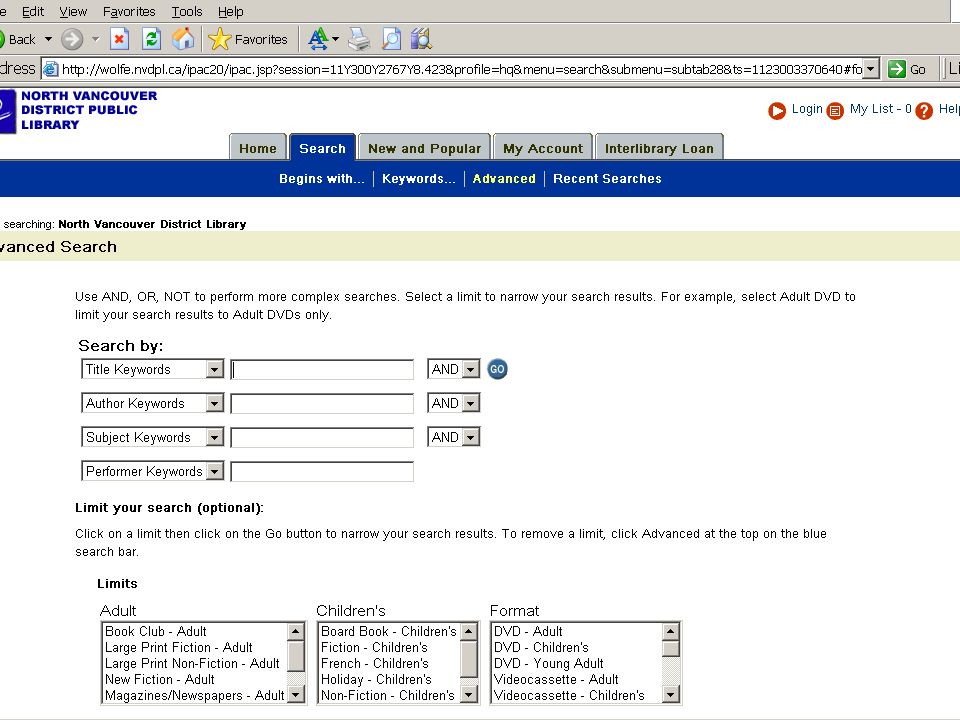Image resolution: width=960 pixels, height=720 pixels.
Task: Click the green Go arrow beside address bar
Action: coord(897,69)
